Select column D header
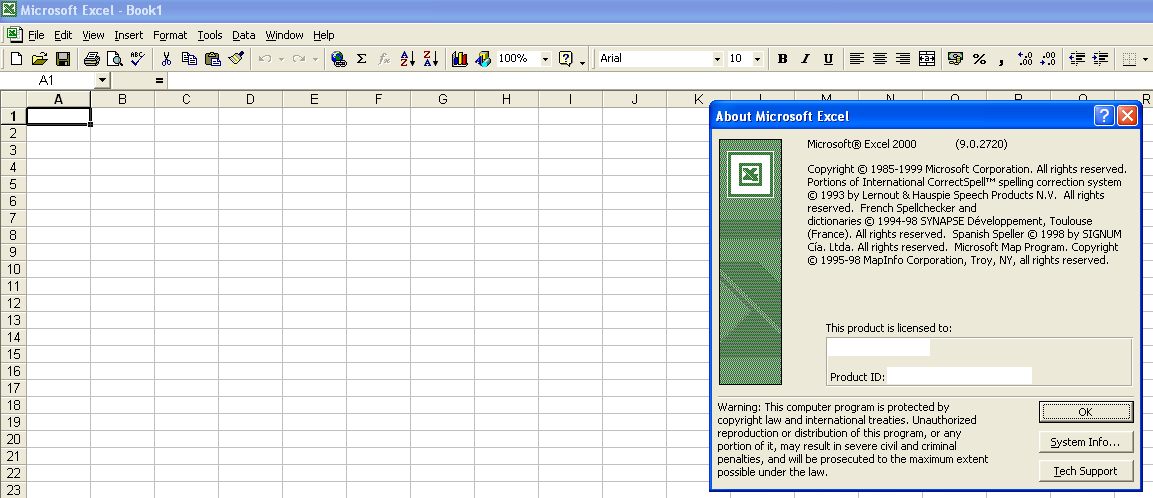The width and height of the screenshot is (1153, 498). pos(250,99)
